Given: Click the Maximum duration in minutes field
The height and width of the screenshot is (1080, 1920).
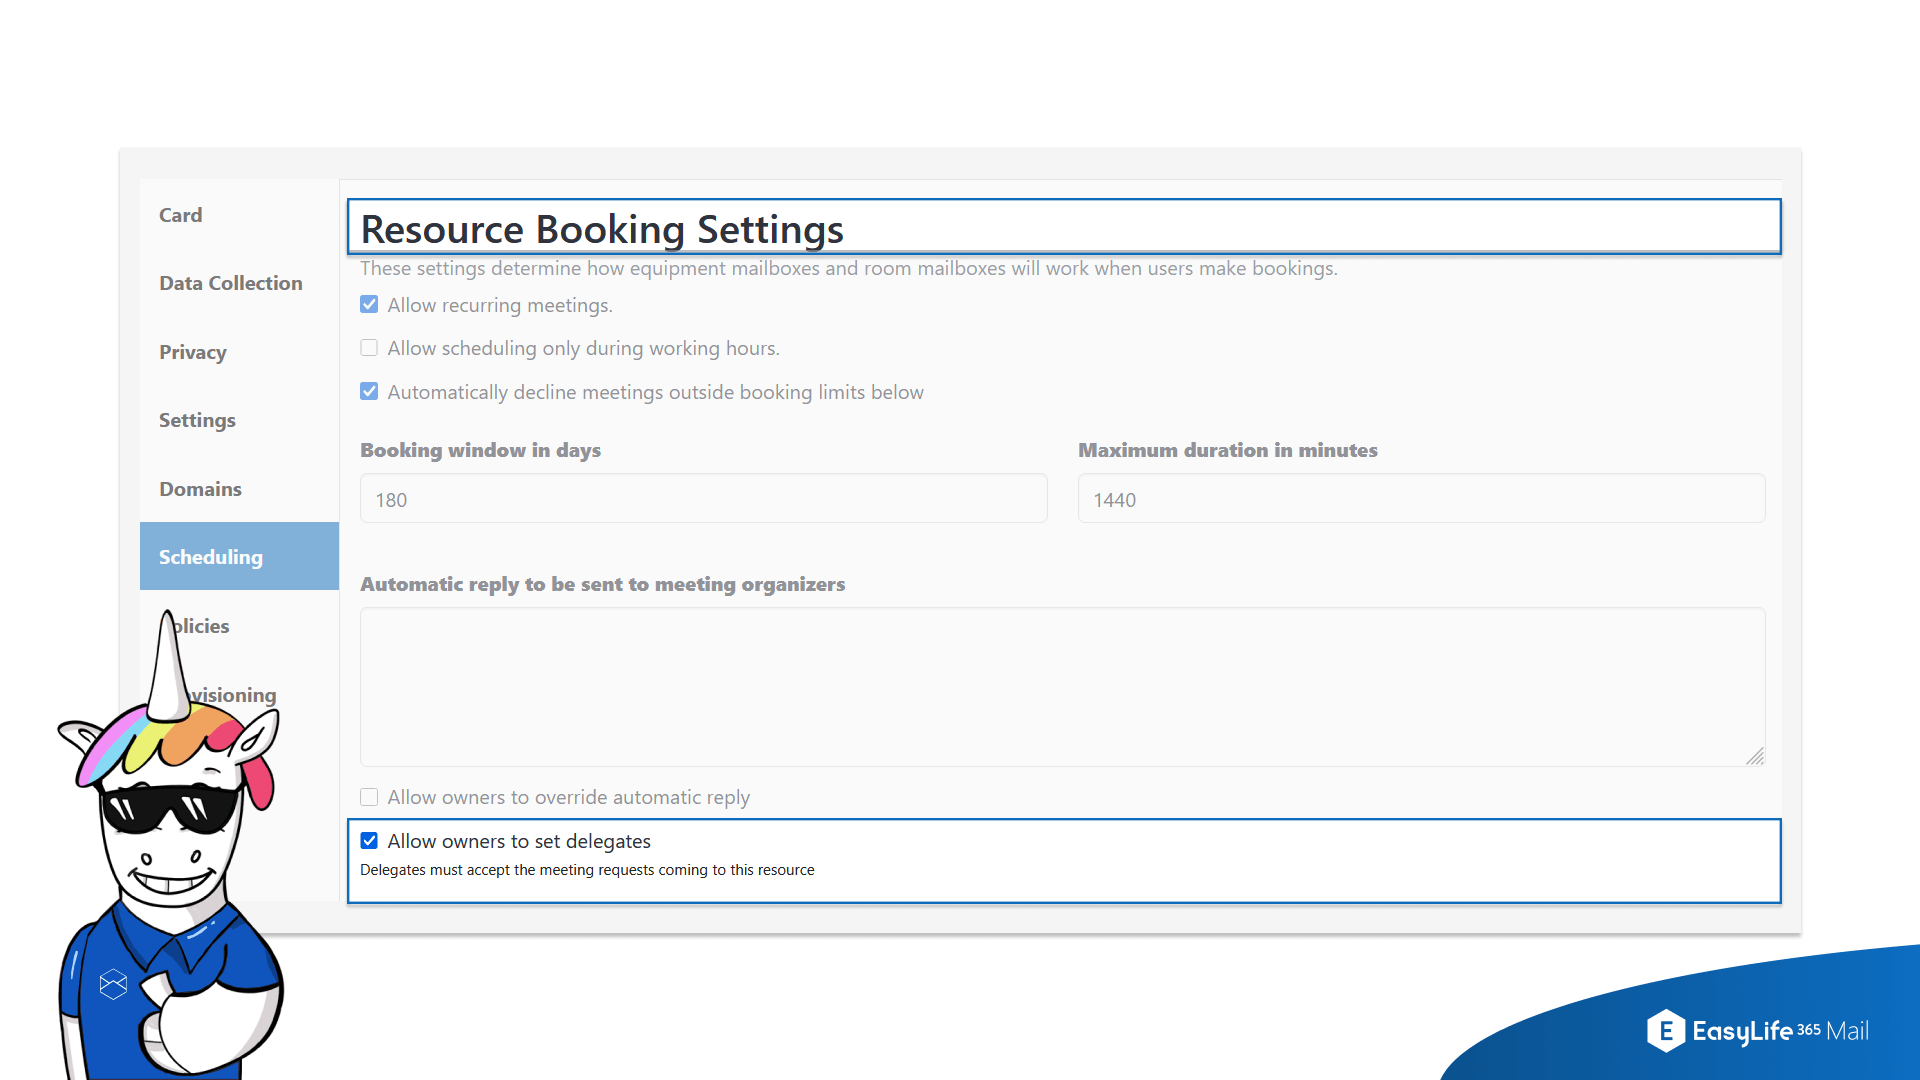Looking at the screenshot, I should (x=1421, y=498).
